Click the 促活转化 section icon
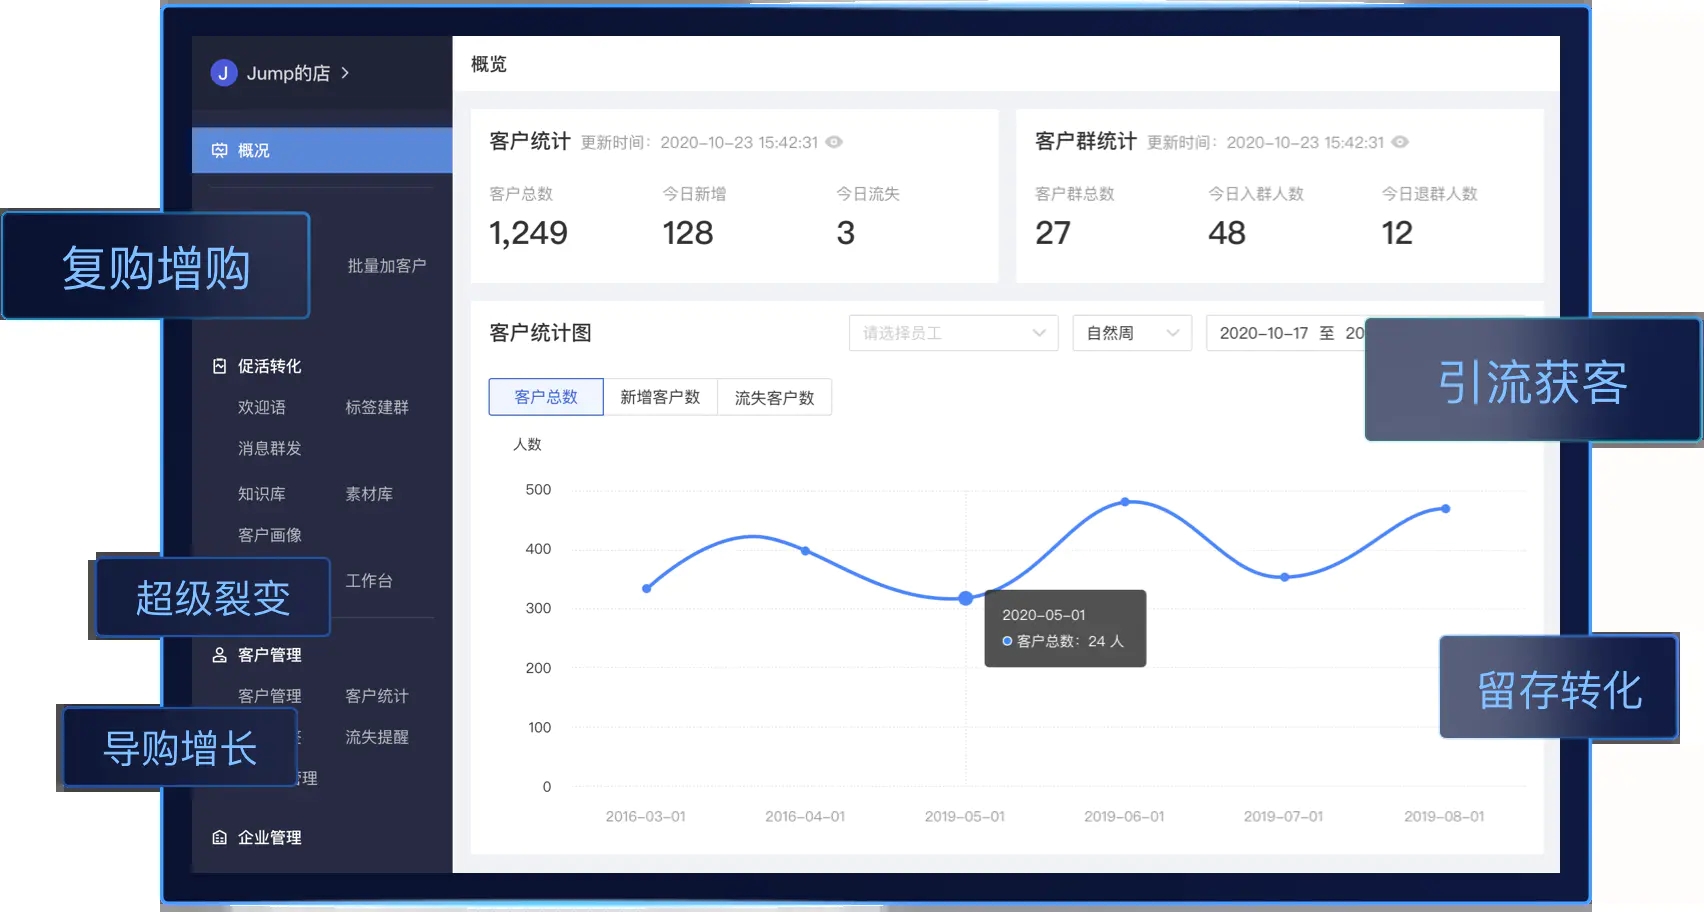 (x=220, y=366)
